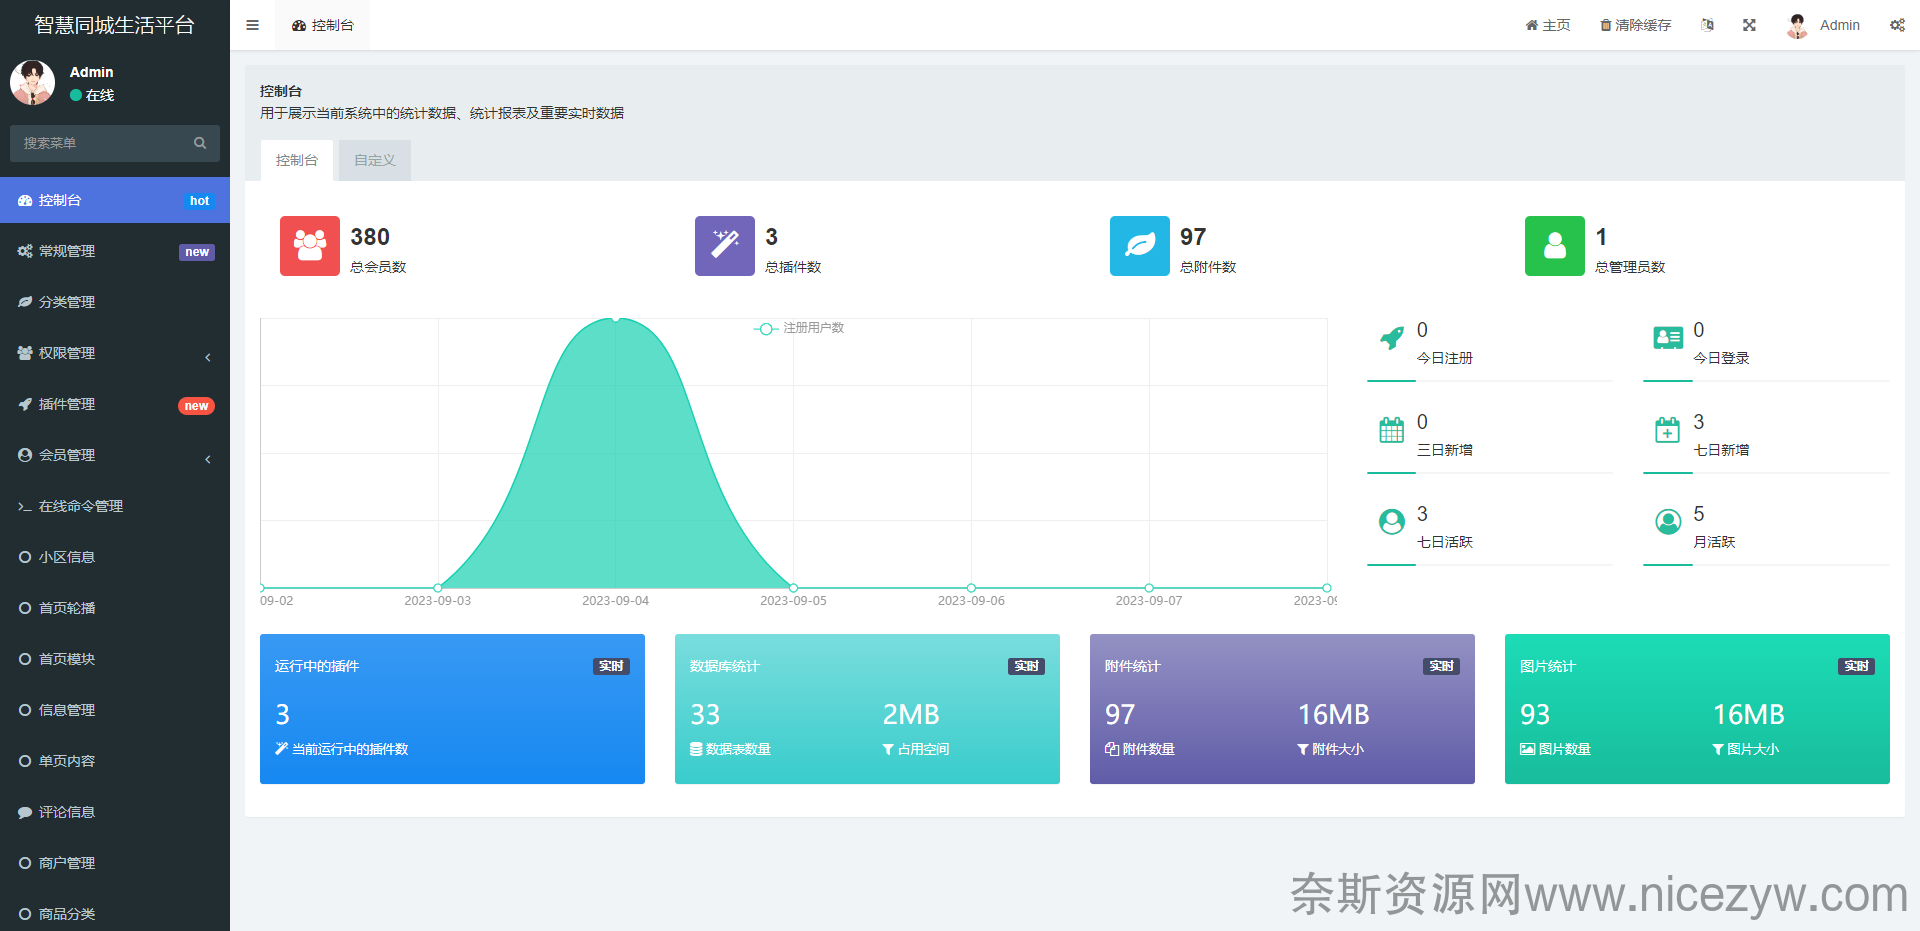
Task: Click the purple magic wand plugins icon
Action: [x=724, y=246]
